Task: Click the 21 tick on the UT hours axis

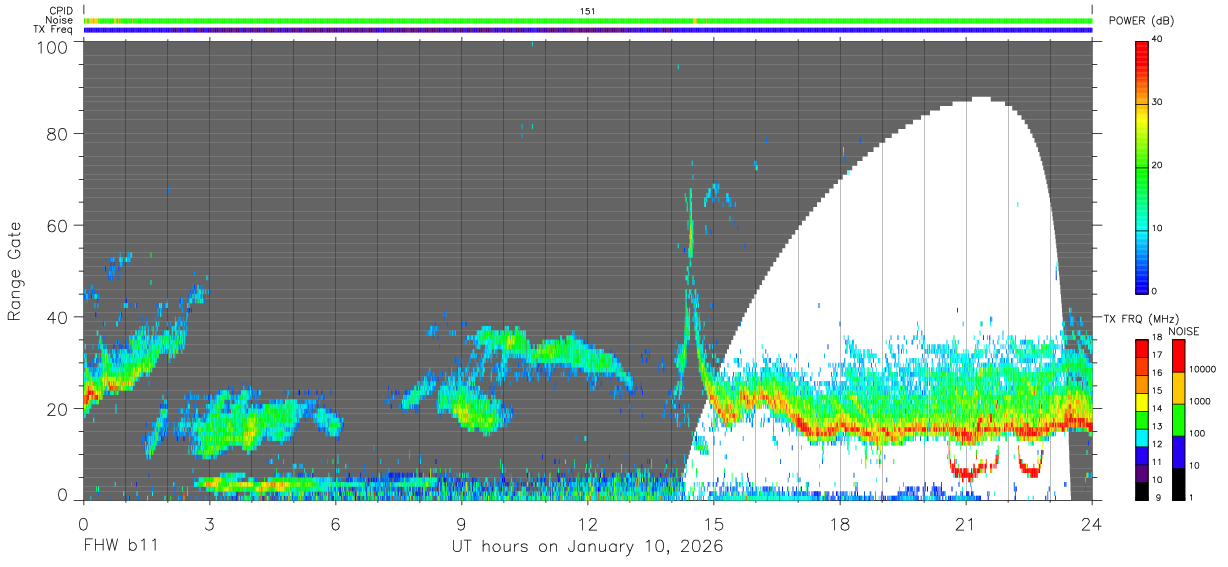Action: pos(966,524)
